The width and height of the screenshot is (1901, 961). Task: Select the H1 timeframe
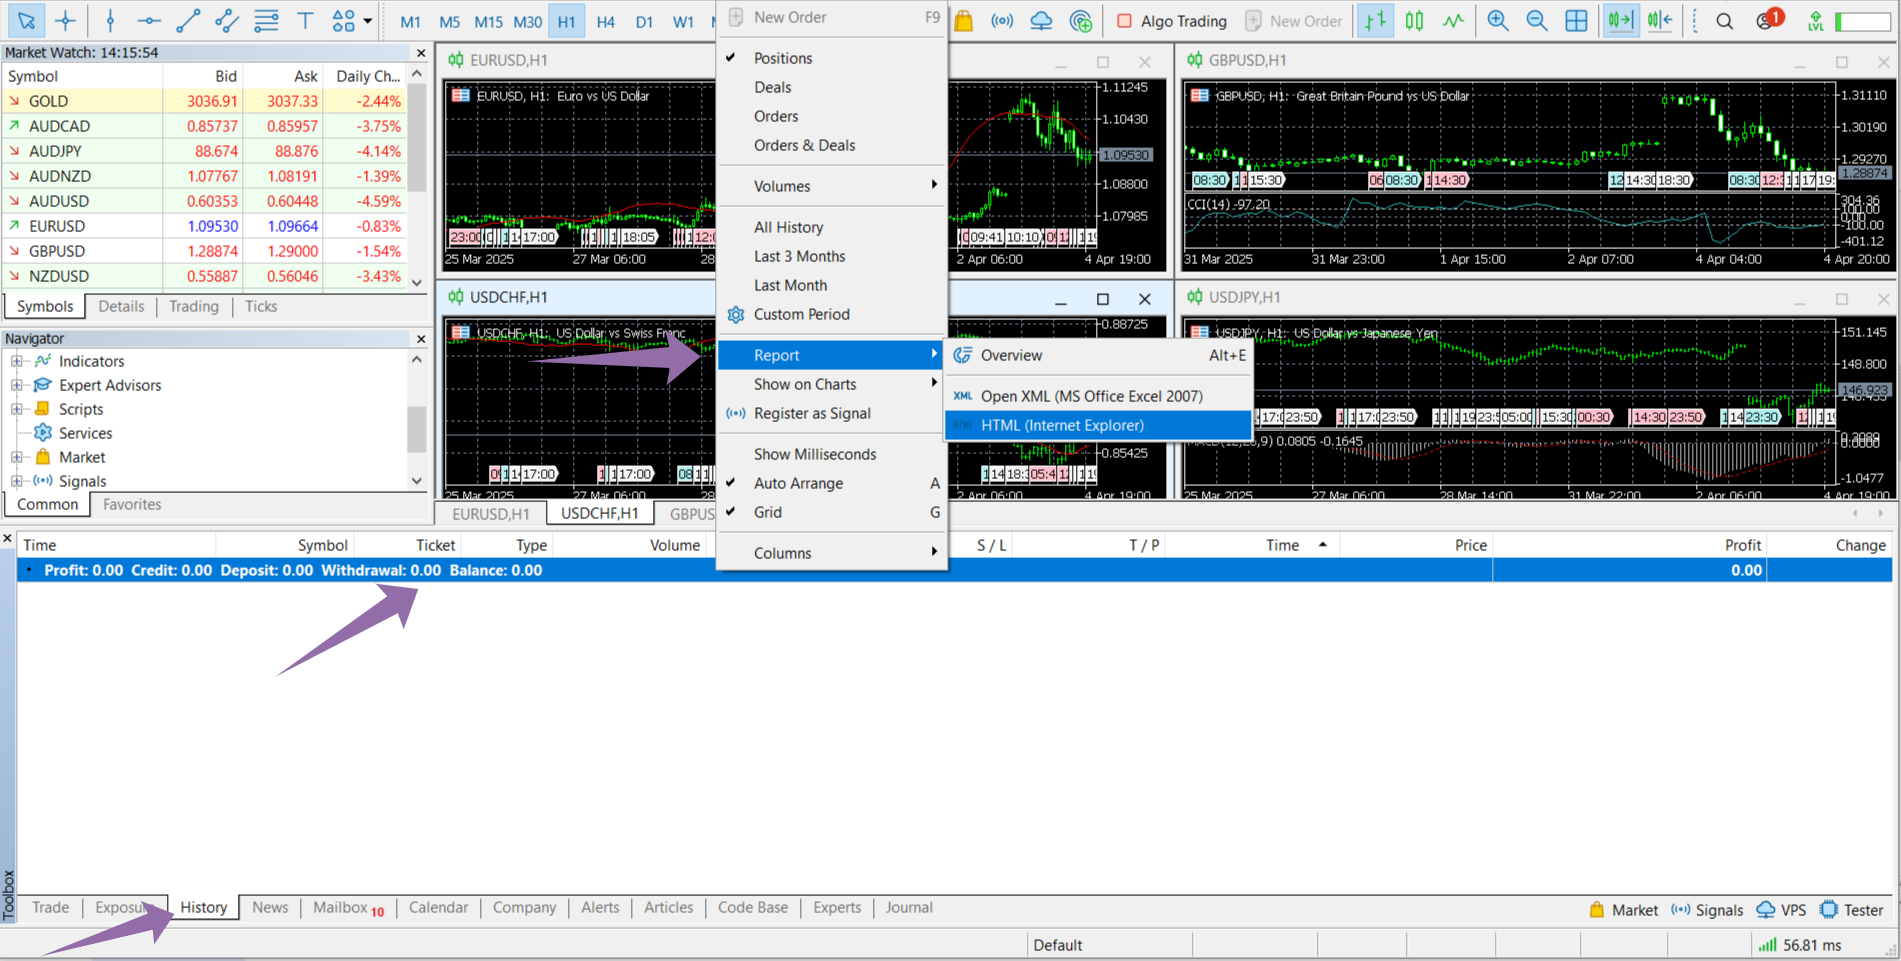pos(566,21)
